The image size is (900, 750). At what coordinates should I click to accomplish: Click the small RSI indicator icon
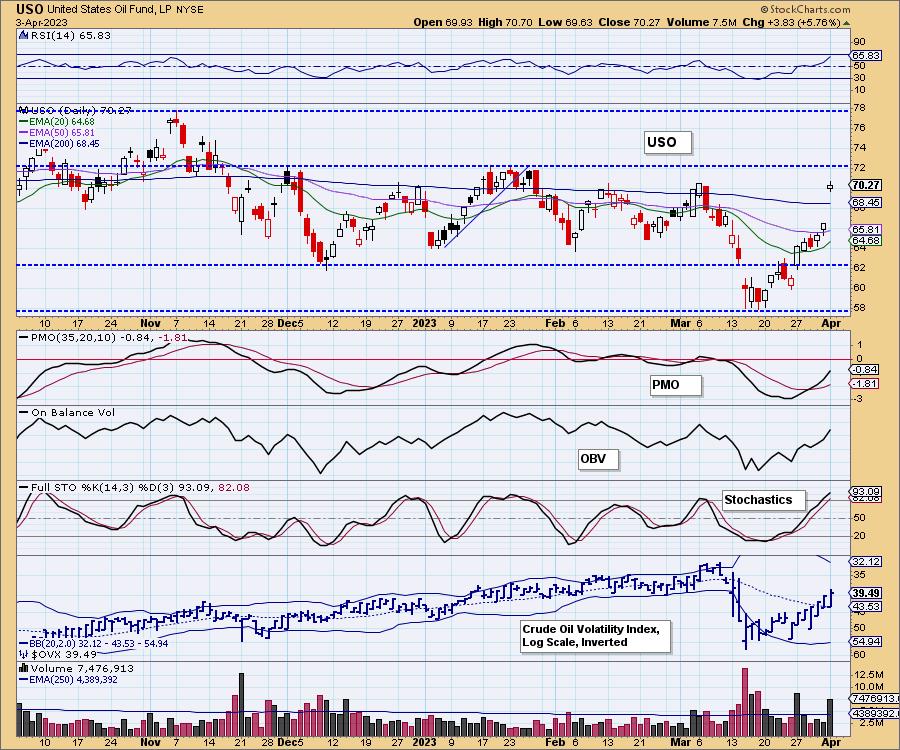tap(23, 35)
